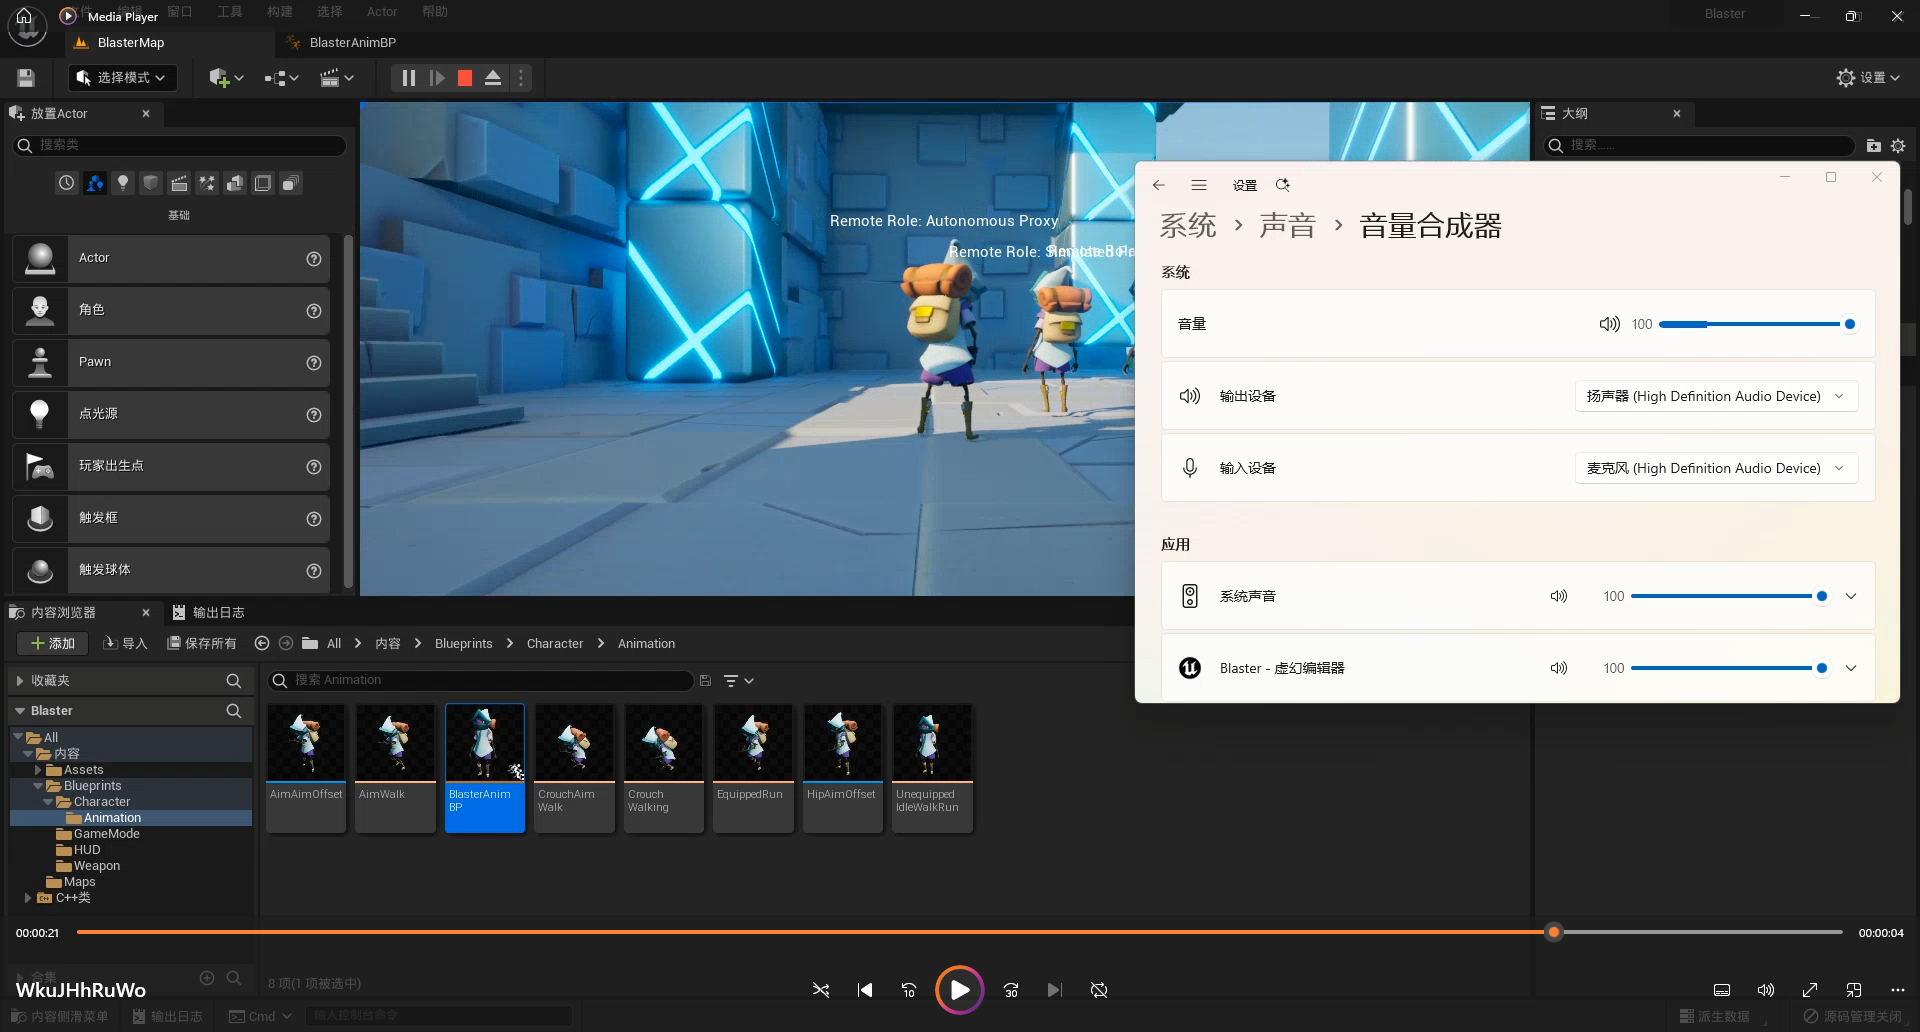Image resolution: width=1920 pixels, height=1032 pixels.
Task: Select the 玩家出生点 player start entry
Action: pyautogui.click(x=170, y=466)
